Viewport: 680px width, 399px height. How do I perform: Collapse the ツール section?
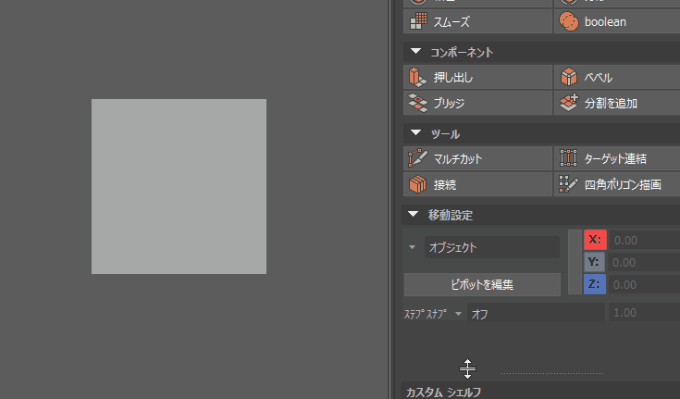point(415,133)
